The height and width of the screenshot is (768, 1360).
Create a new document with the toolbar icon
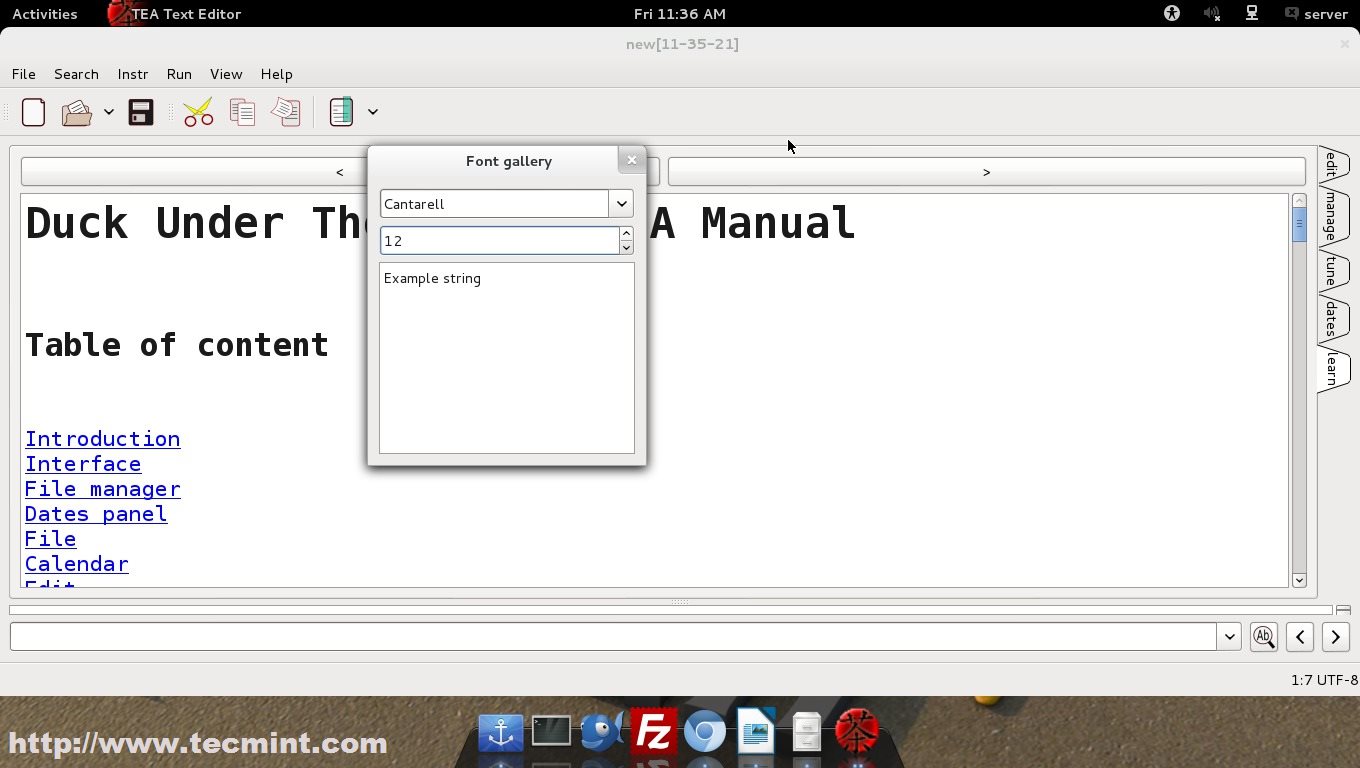(33, 112)
